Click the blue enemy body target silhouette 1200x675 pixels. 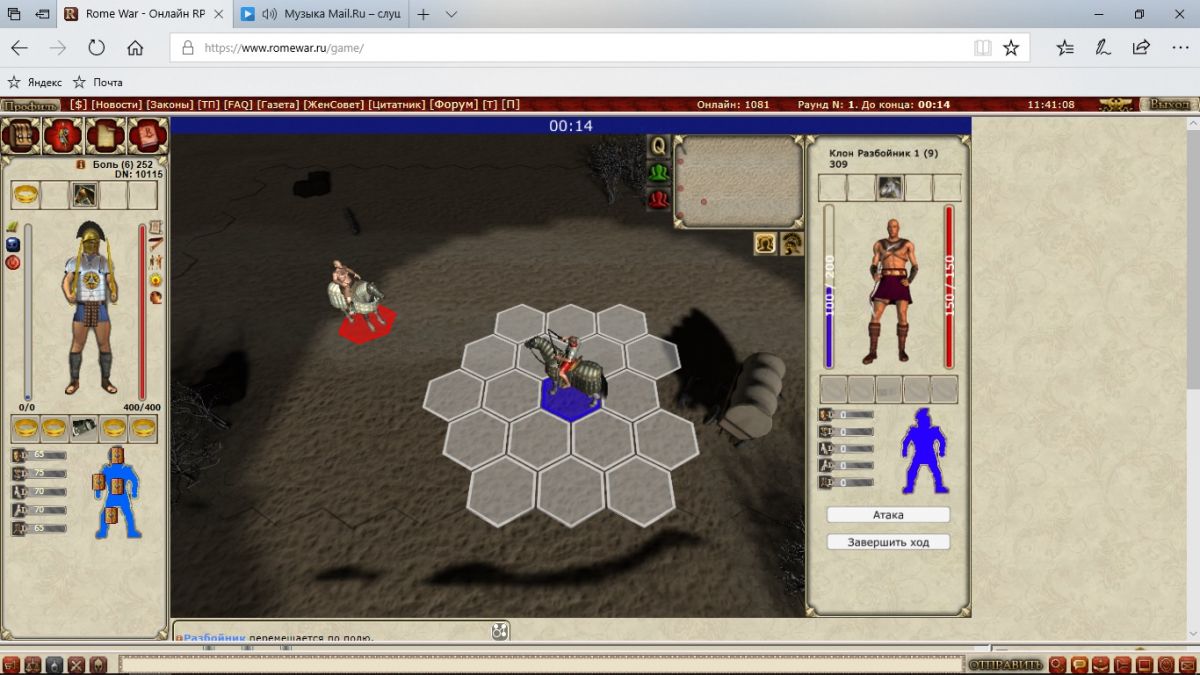click(x=924, y=450)
